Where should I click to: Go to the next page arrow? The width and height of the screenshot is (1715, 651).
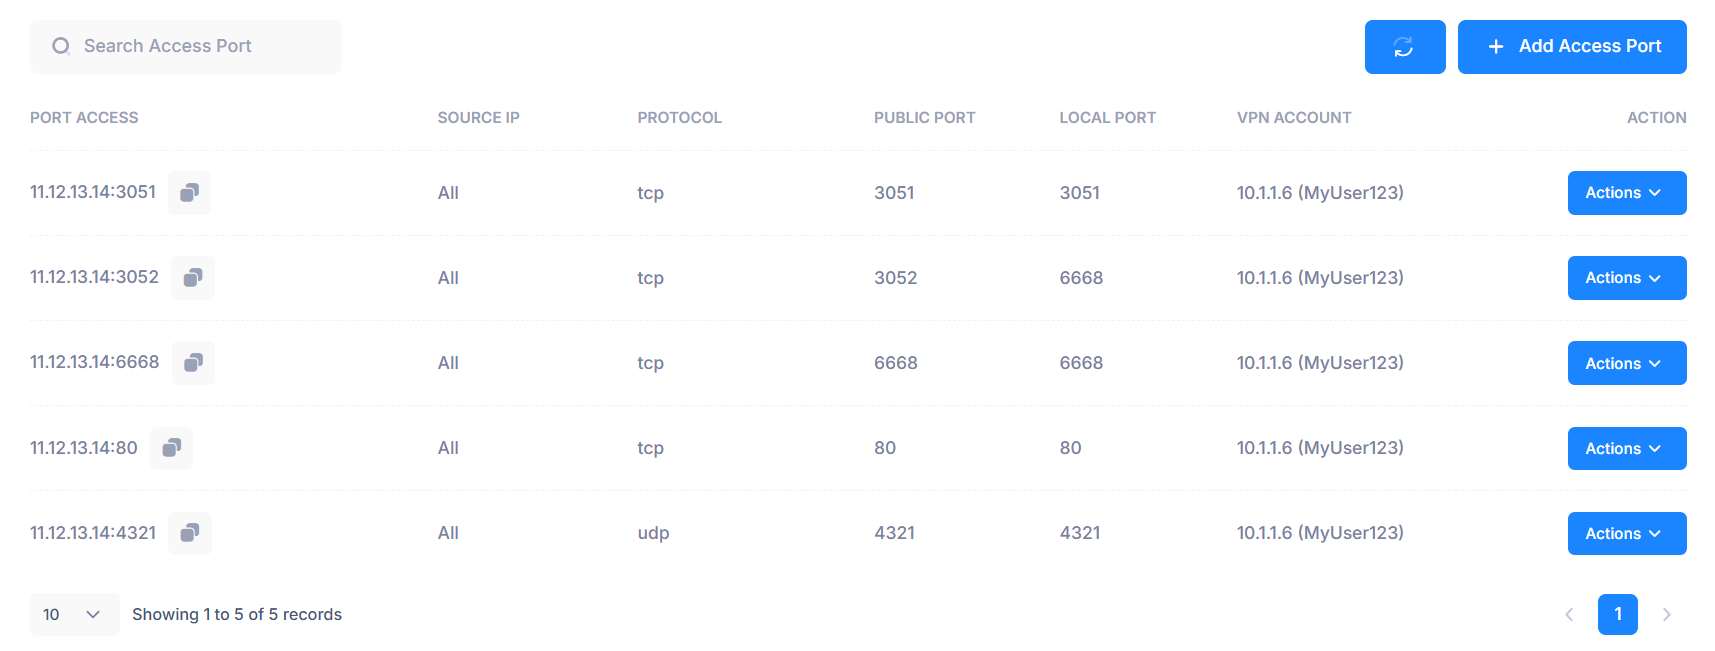(1666, 614)
